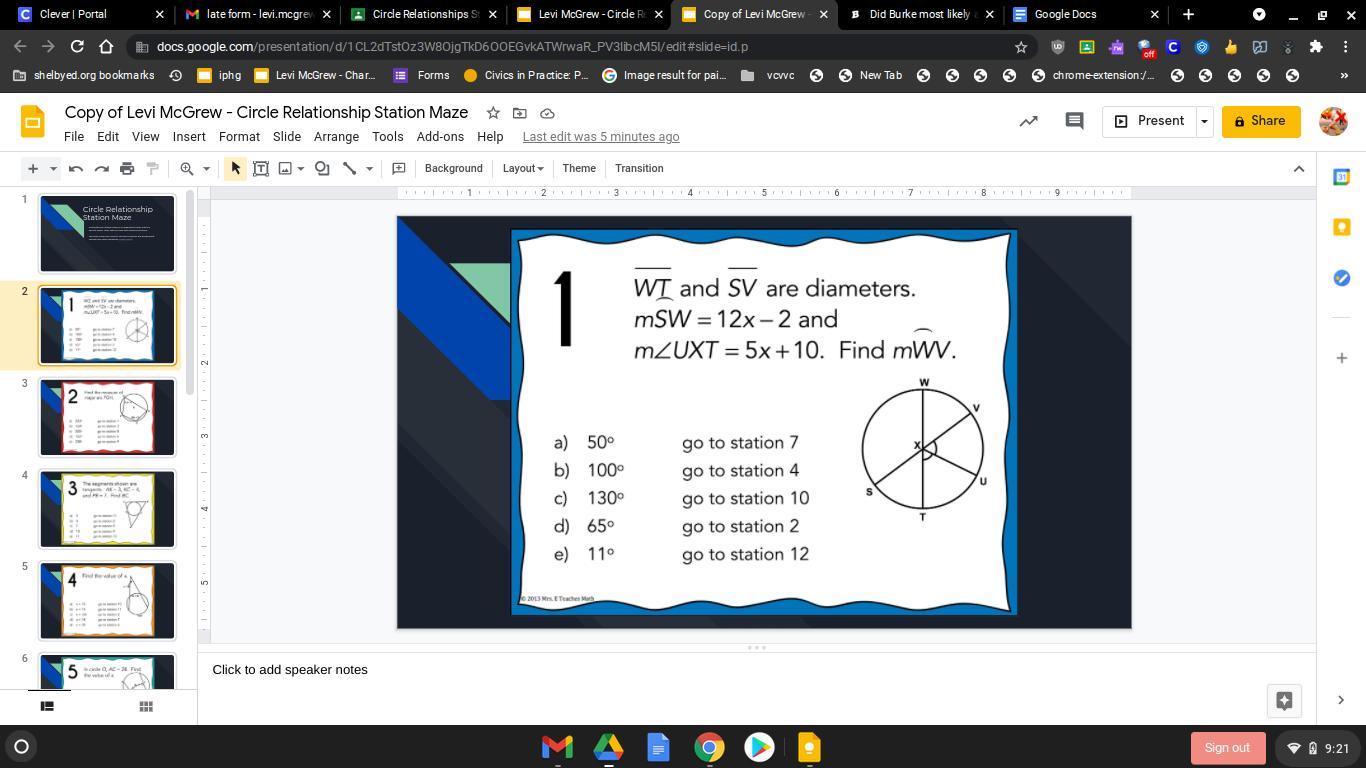
Task: Open the Add-ons menu
Action: (440, 137)
